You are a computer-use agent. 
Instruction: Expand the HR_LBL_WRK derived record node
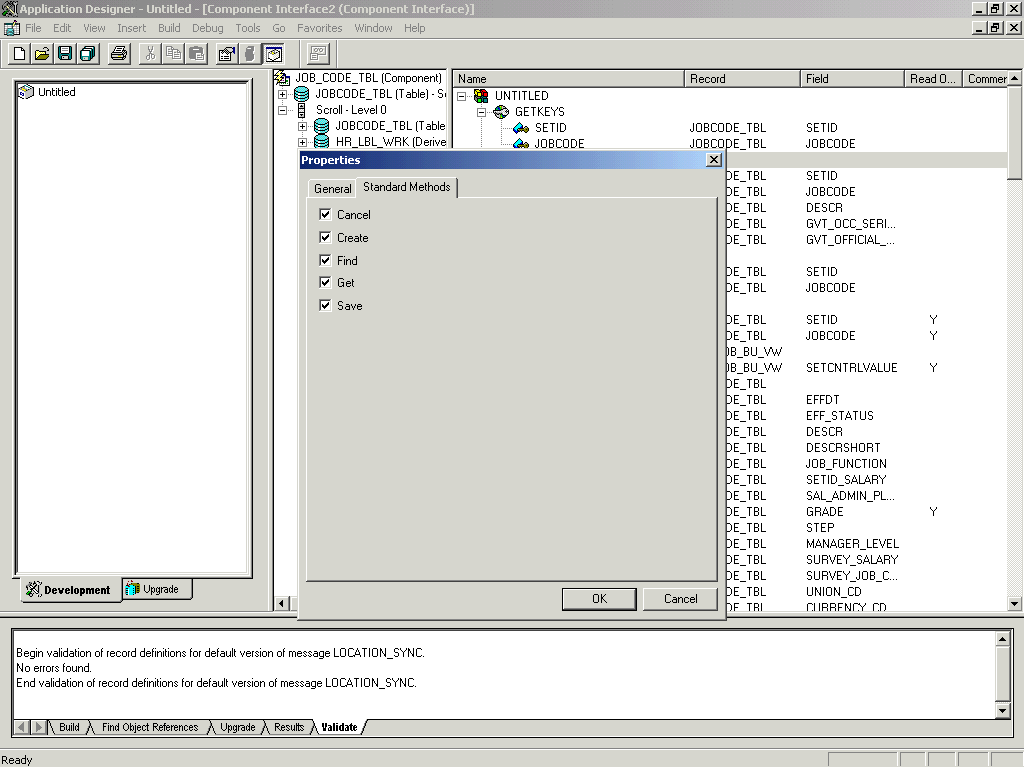point(303,142)
